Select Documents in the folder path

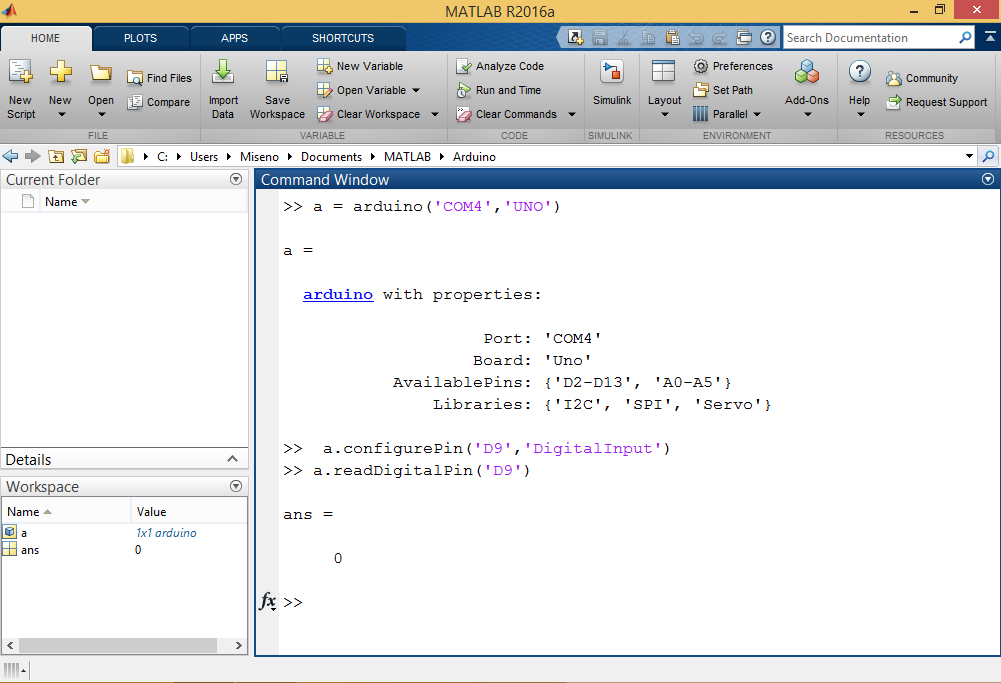[x=331, y=157]
